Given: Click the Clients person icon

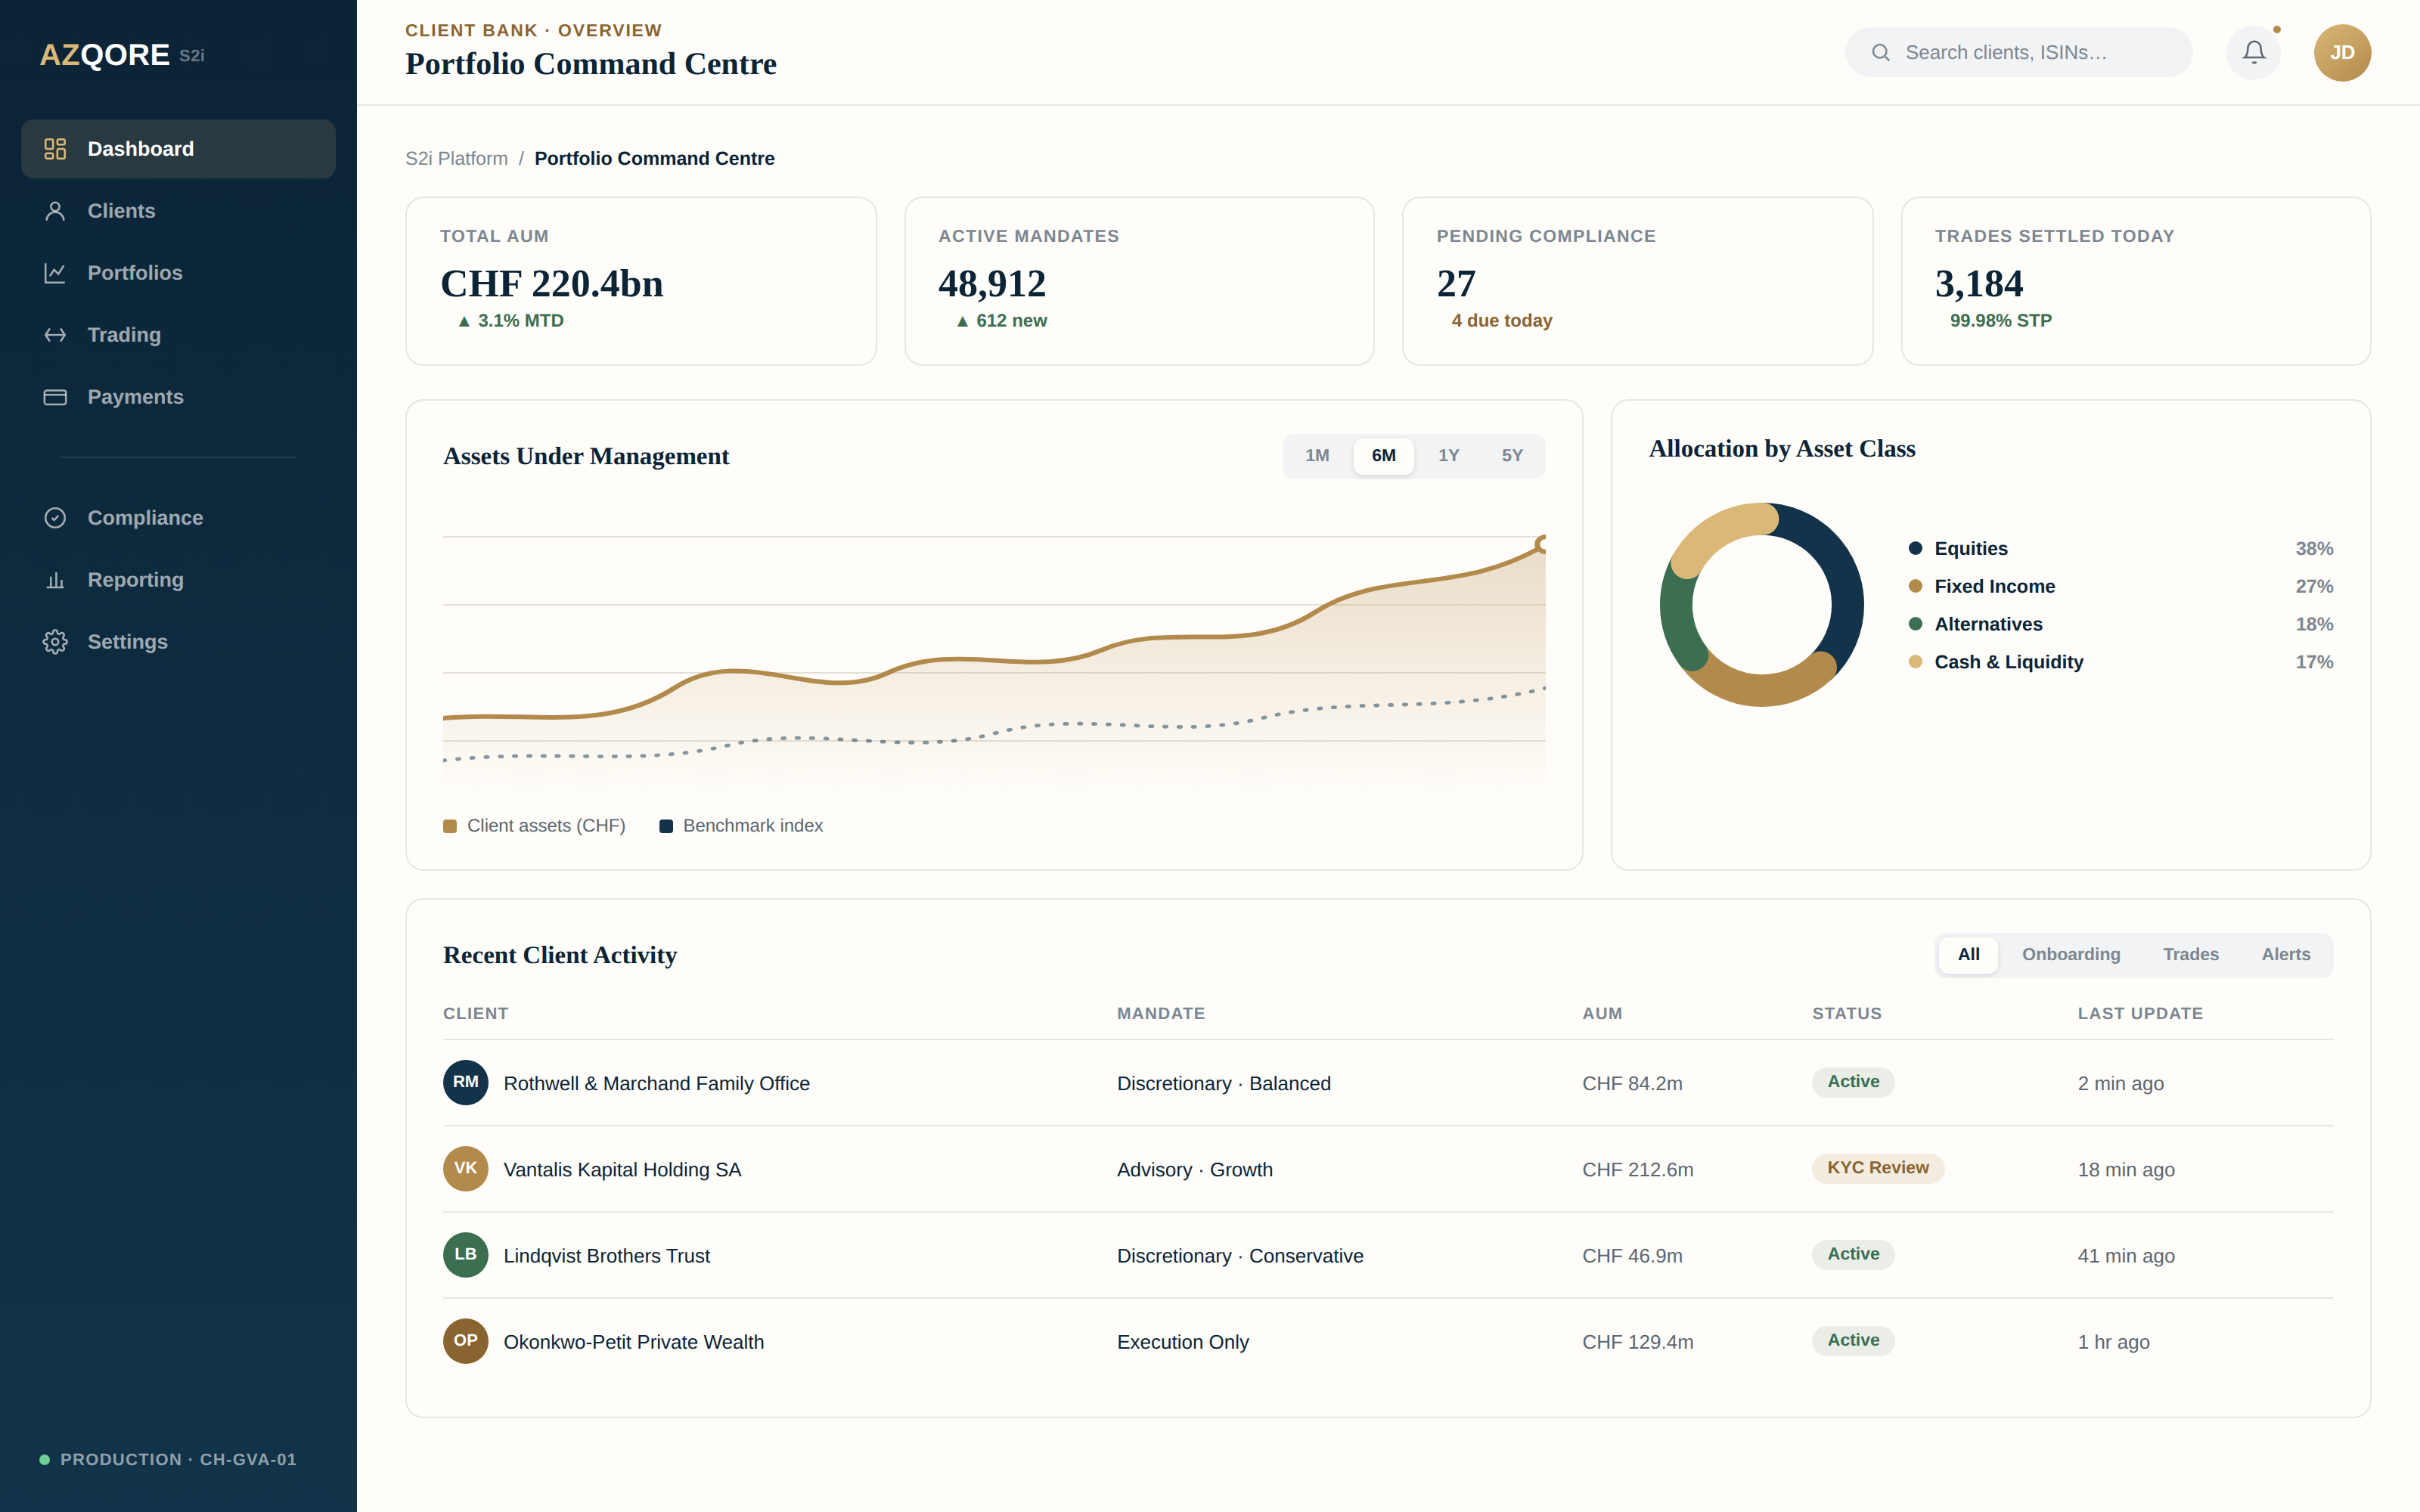Looking at the screenshot, I should coord(55,211).
